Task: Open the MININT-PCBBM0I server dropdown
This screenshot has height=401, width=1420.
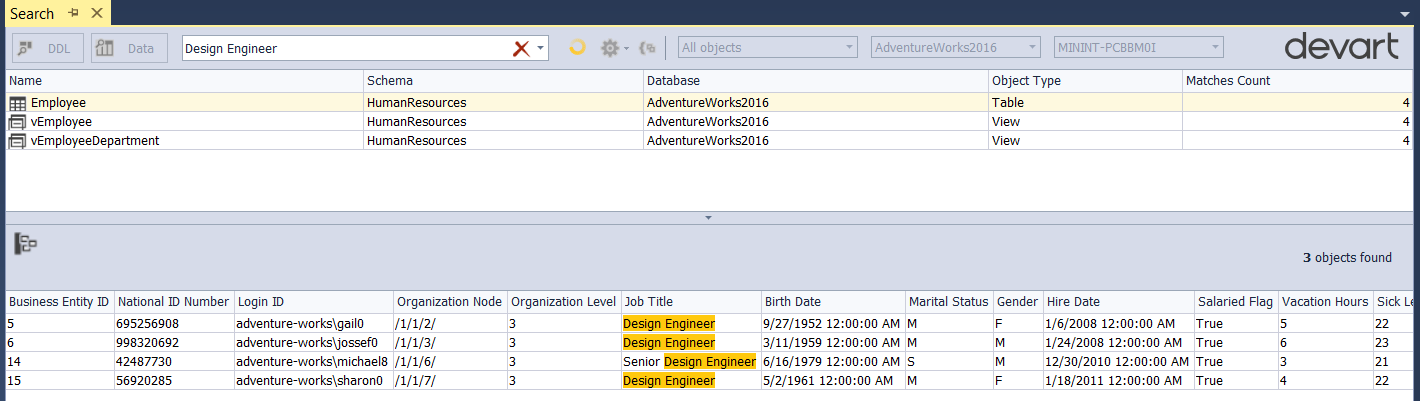Action: 1139,47
